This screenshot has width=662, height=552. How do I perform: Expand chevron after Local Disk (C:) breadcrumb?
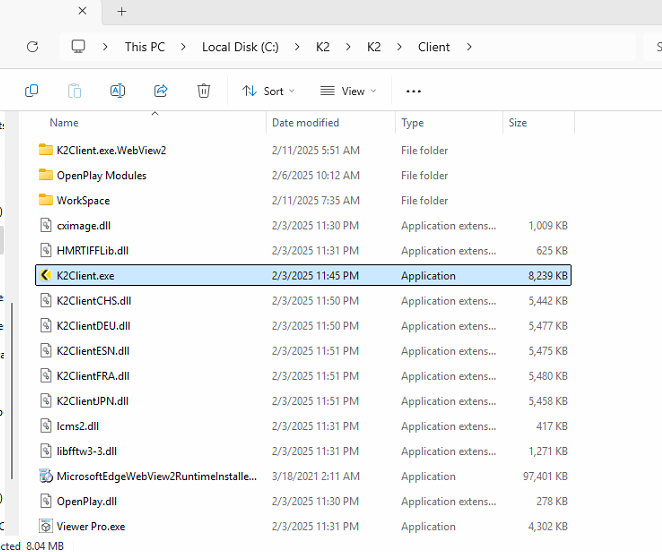[297, 47]
